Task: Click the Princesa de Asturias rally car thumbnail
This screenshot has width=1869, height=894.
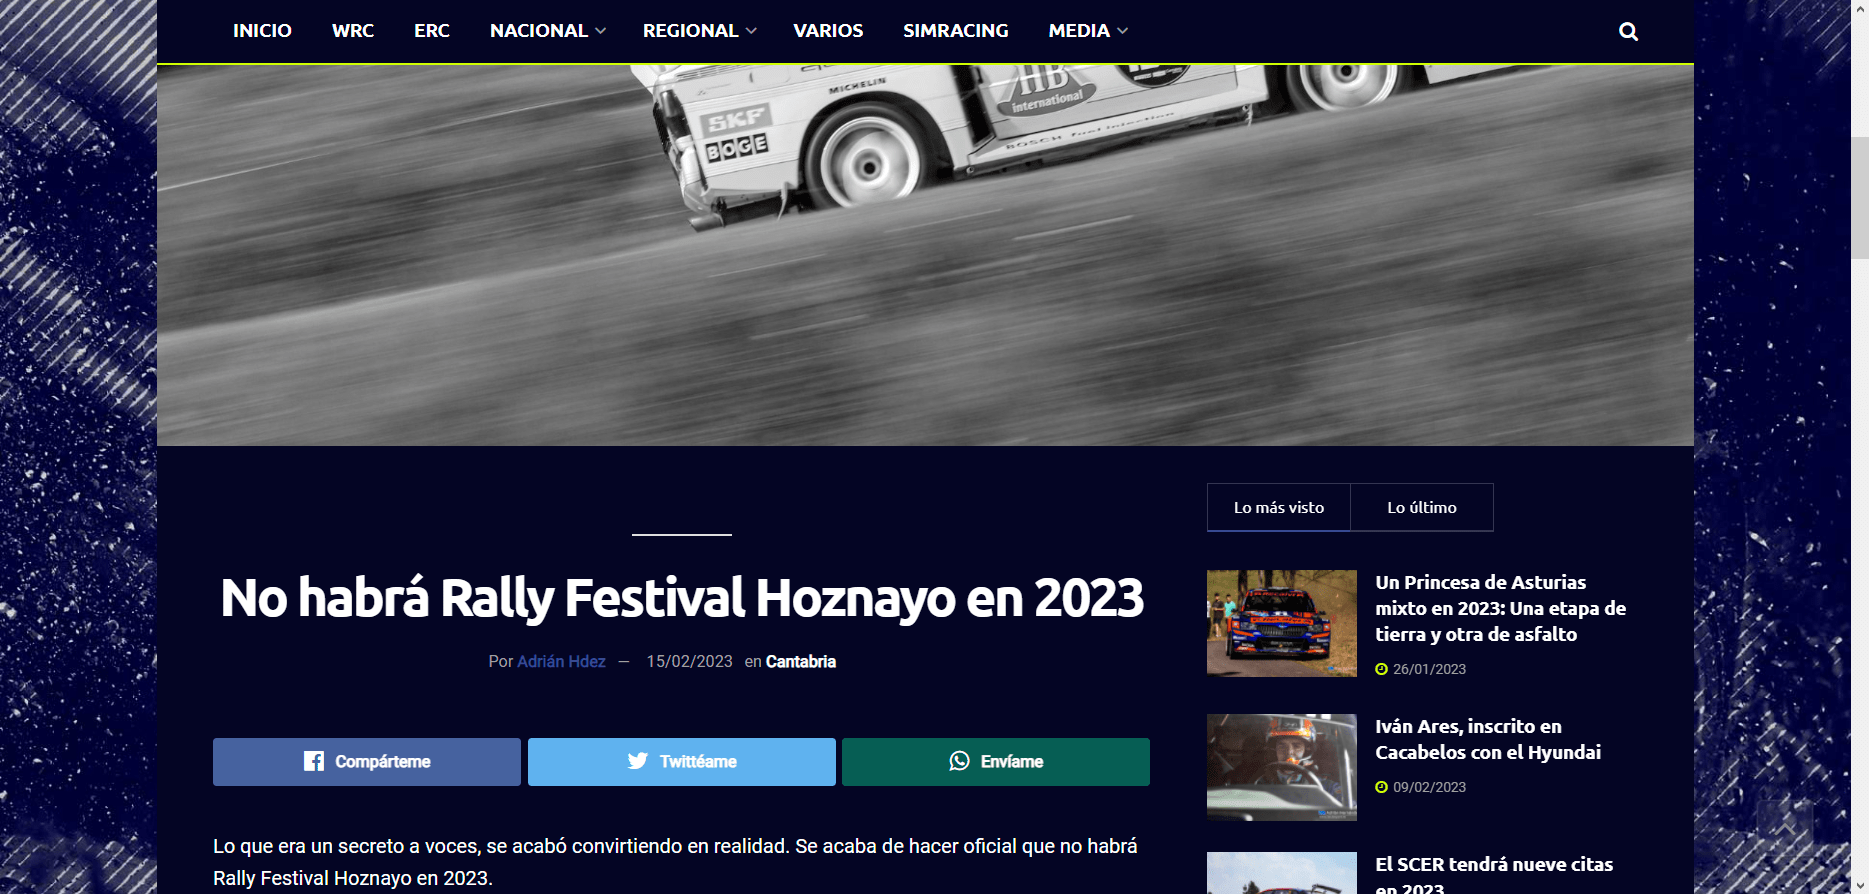Action: (1282, 623)
